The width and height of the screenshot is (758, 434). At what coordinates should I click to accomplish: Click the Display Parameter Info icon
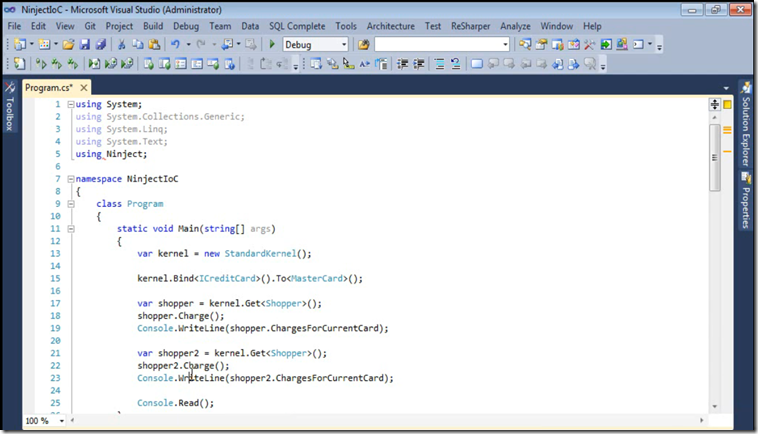[332, 64]
